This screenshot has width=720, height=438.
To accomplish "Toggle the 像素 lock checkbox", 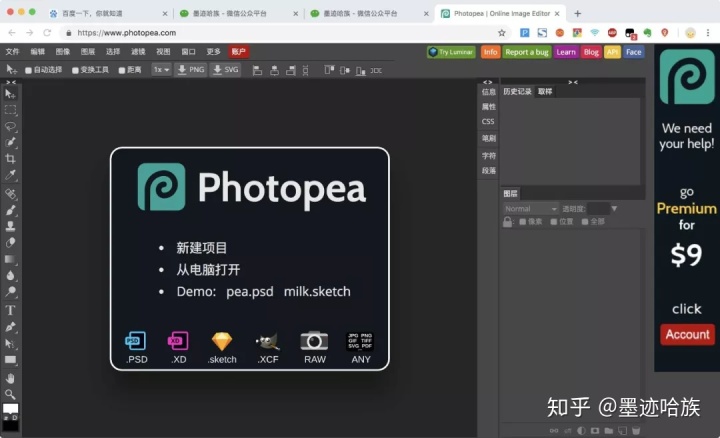I will tap(523, 222).
